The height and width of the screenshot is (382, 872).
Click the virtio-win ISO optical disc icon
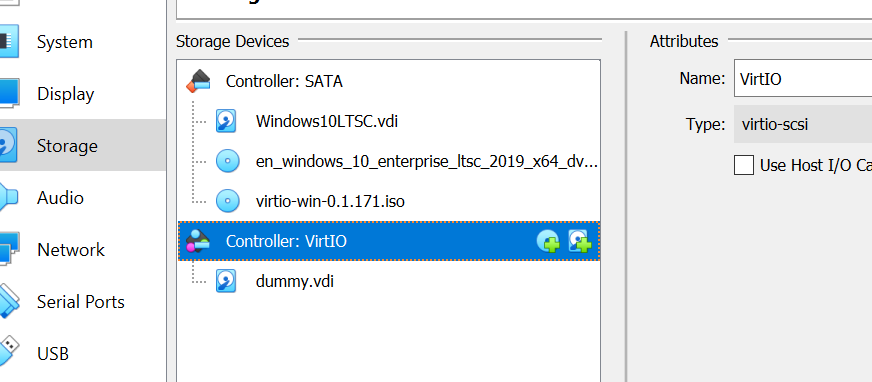pos(227,201)
